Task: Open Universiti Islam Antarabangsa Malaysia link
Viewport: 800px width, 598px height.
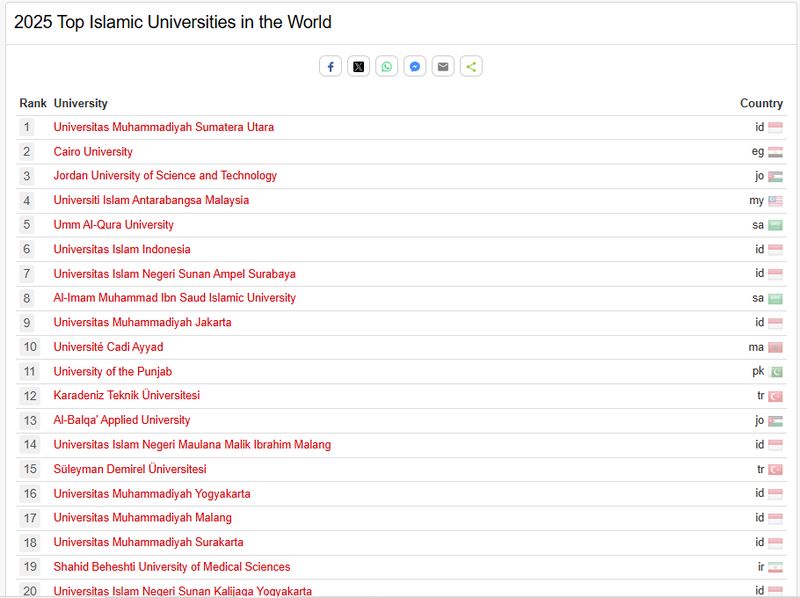Action: [x=151, y=200]
